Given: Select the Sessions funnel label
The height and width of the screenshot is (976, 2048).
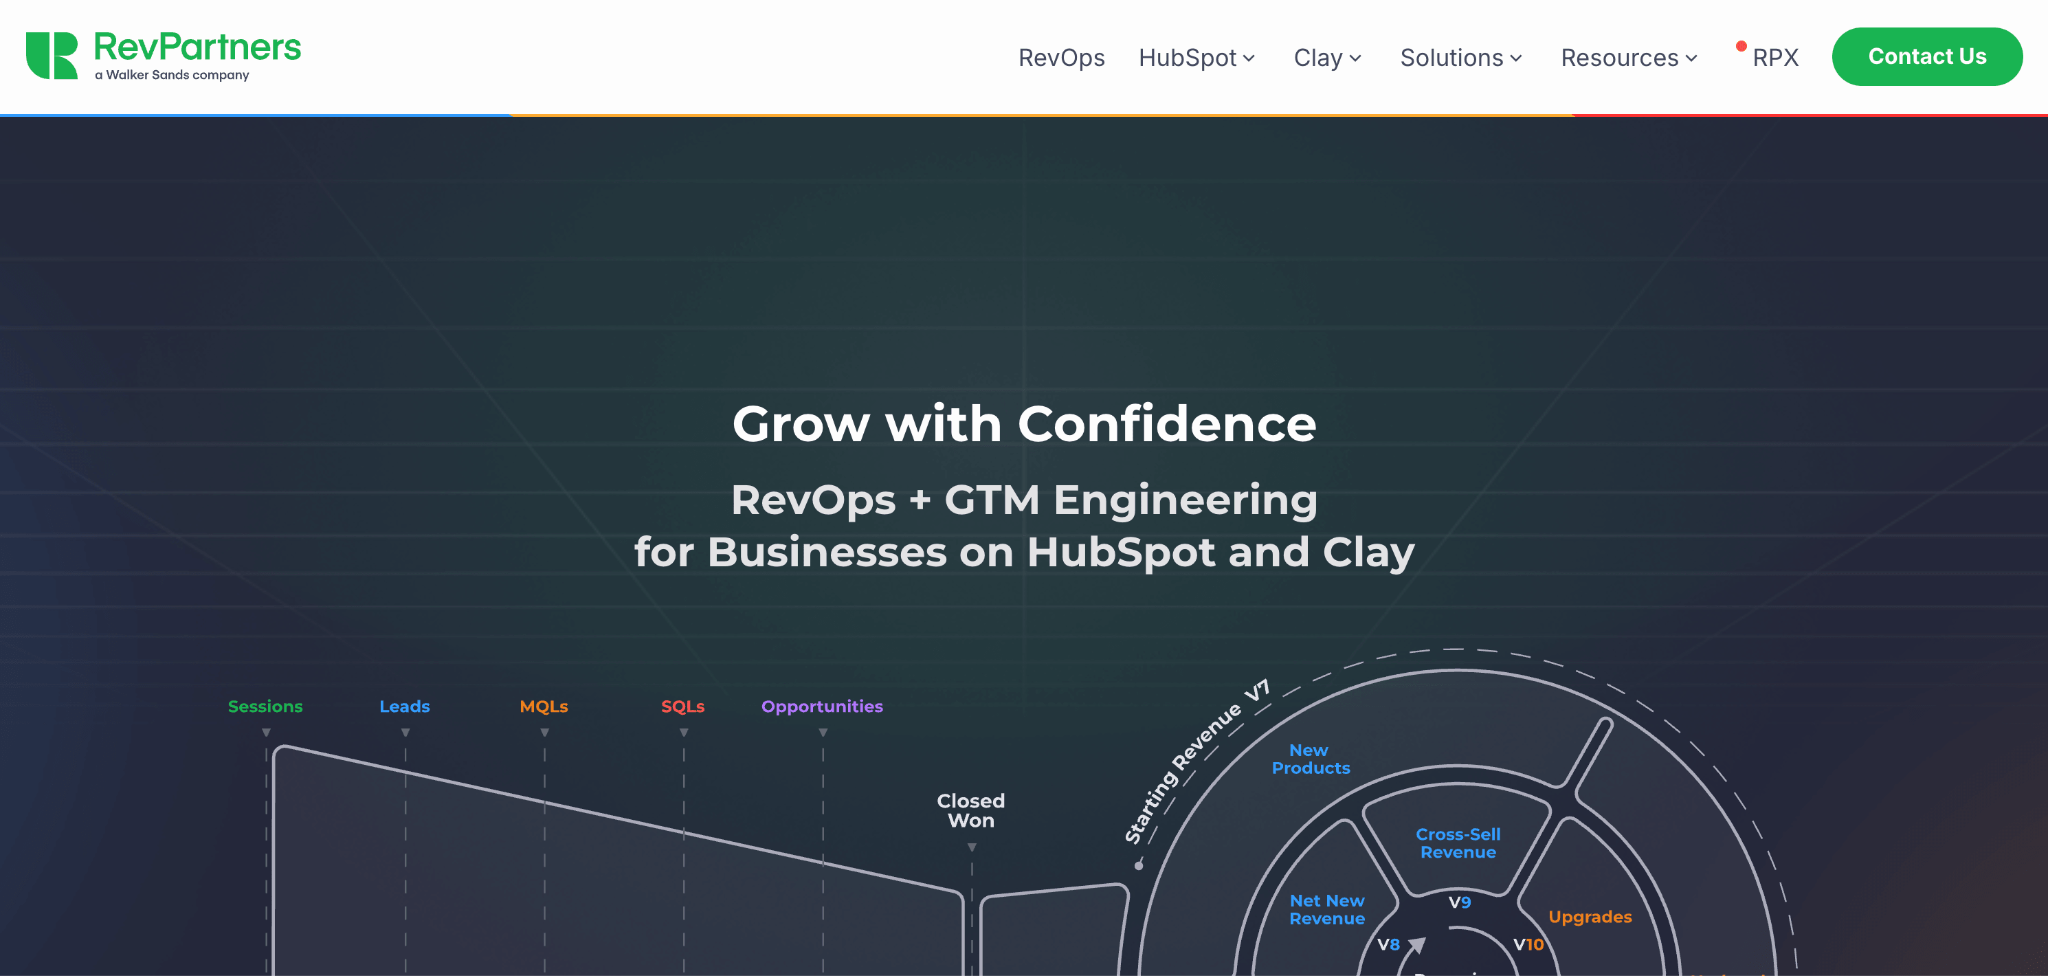Looking at the screenshot, I should coord(265,706).
